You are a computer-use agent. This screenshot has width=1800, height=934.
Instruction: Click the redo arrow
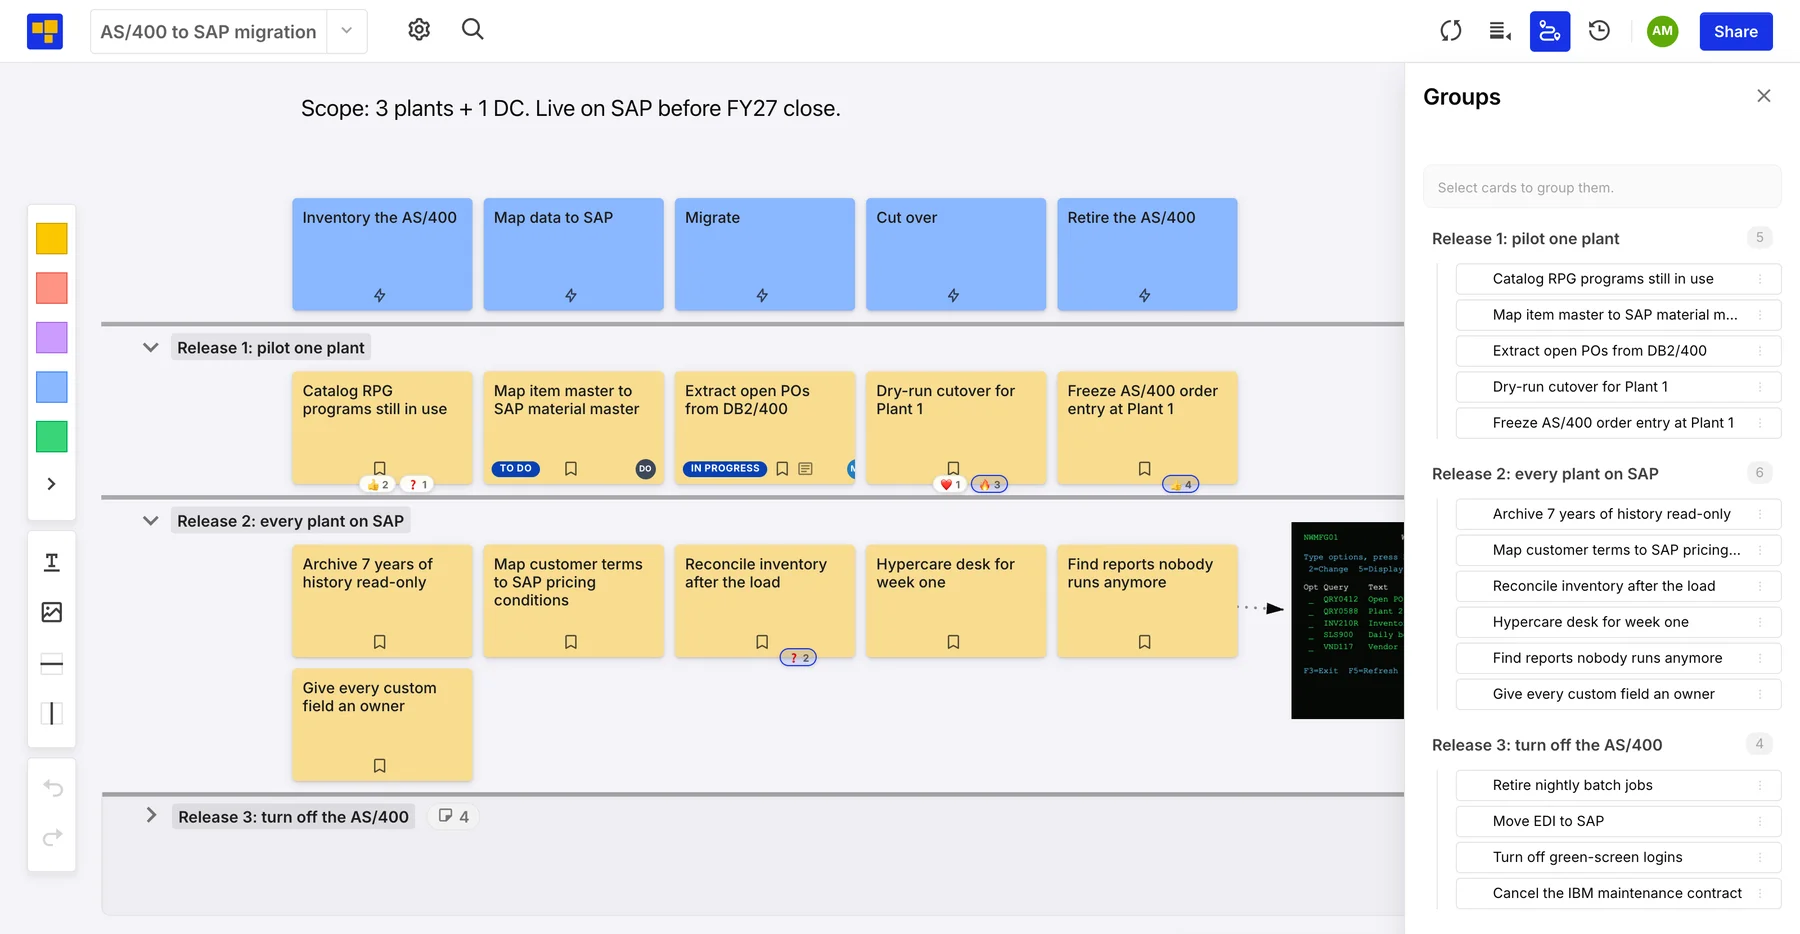[53, 837]
